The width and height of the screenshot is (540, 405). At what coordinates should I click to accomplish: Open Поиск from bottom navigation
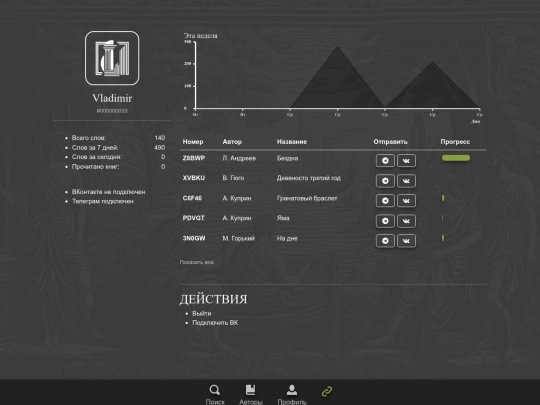point(215,394)
